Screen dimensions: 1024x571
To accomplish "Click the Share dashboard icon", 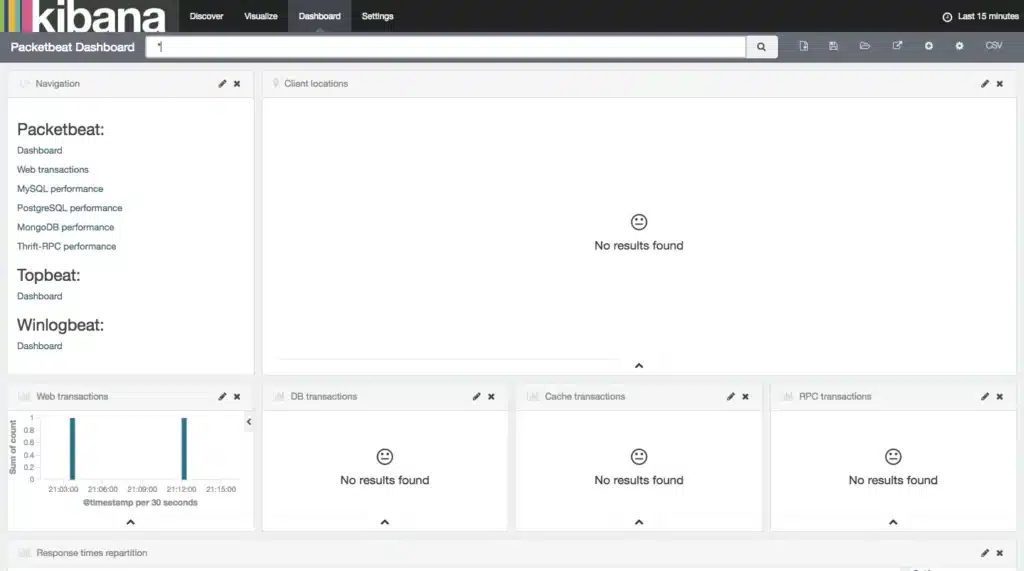I will [897, 46].
